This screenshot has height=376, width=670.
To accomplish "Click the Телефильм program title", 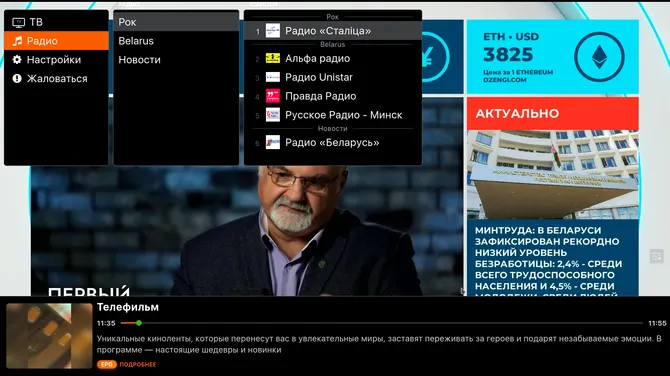I will [x=128, y=307].
